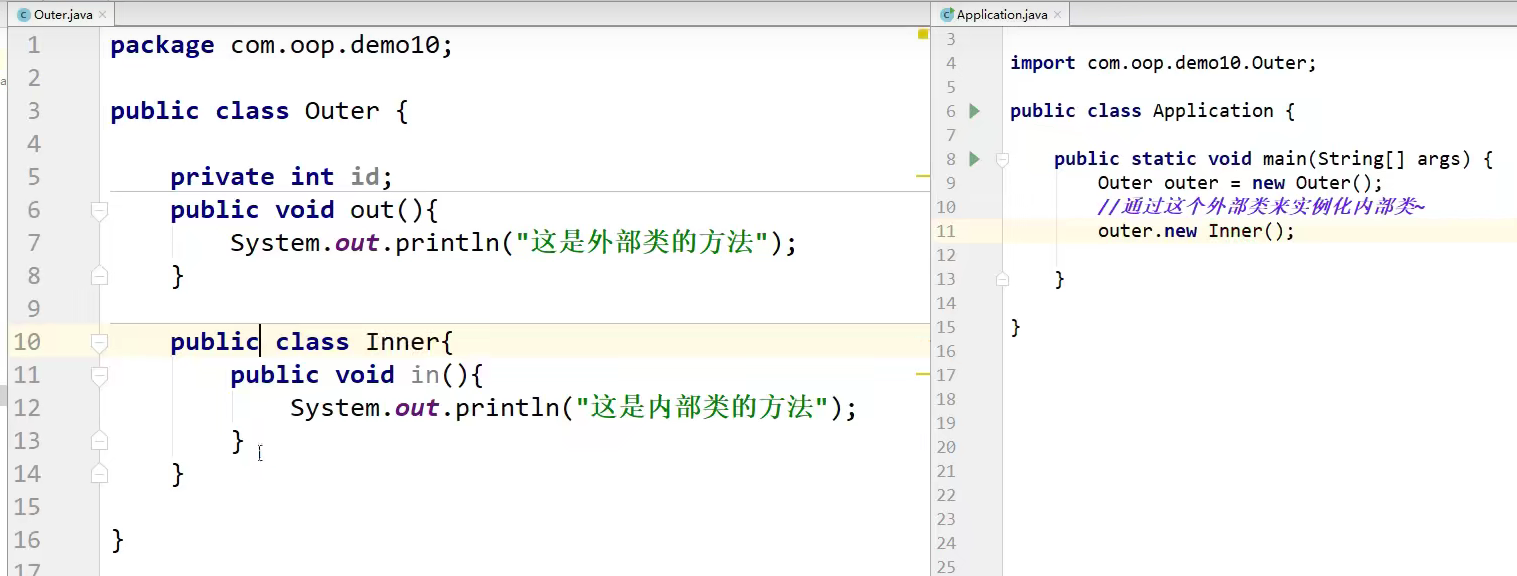The image size is (1517, 576).
Task: Click closing brace on line 15 of Application.java
Action: tap(1015, 327)
